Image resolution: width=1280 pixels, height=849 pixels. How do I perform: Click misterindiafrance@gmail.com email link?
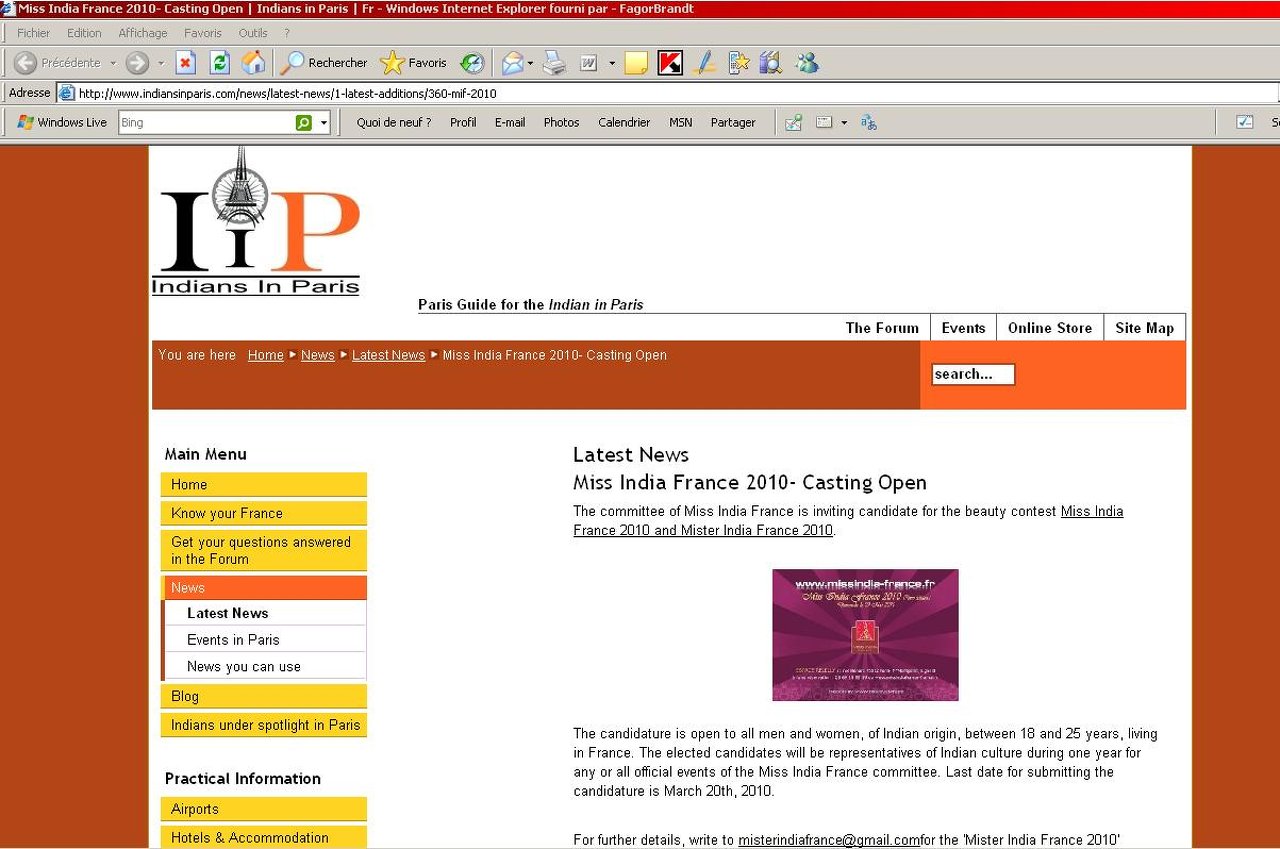pyautogui.click(x=829, y=840)
